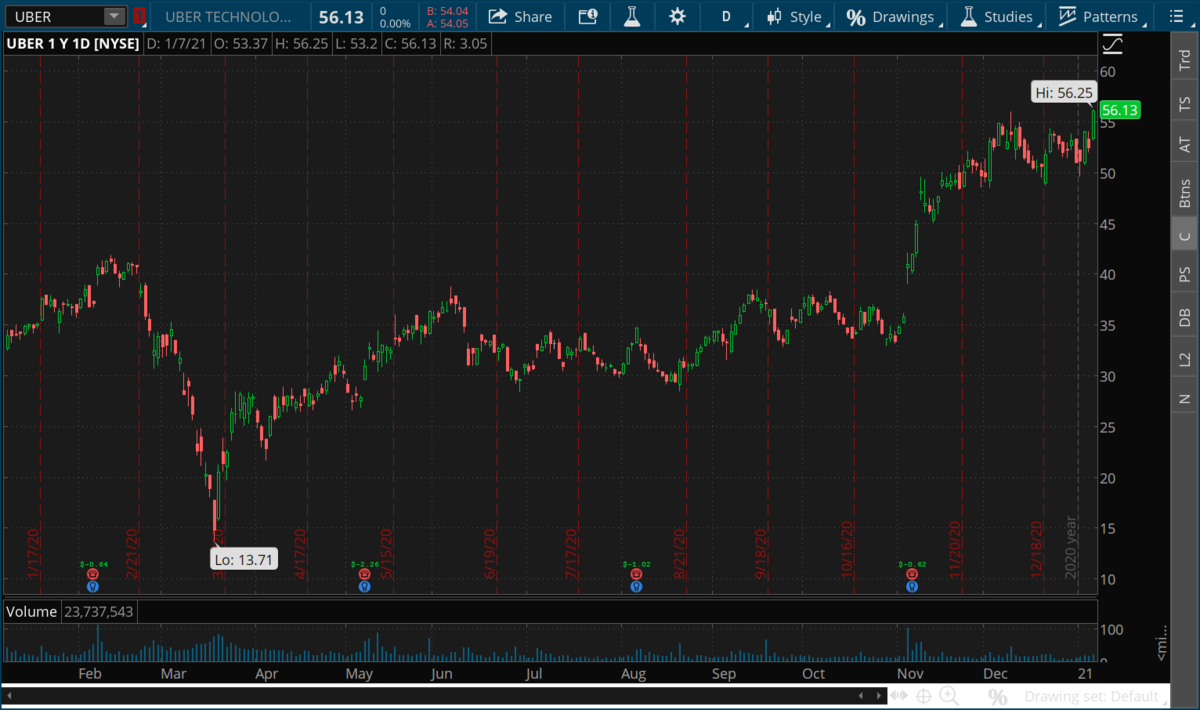Select the C sidebar tab
Viewport: 1200px width, 710px height.
pyautogui.click(x=1185, y=236)
